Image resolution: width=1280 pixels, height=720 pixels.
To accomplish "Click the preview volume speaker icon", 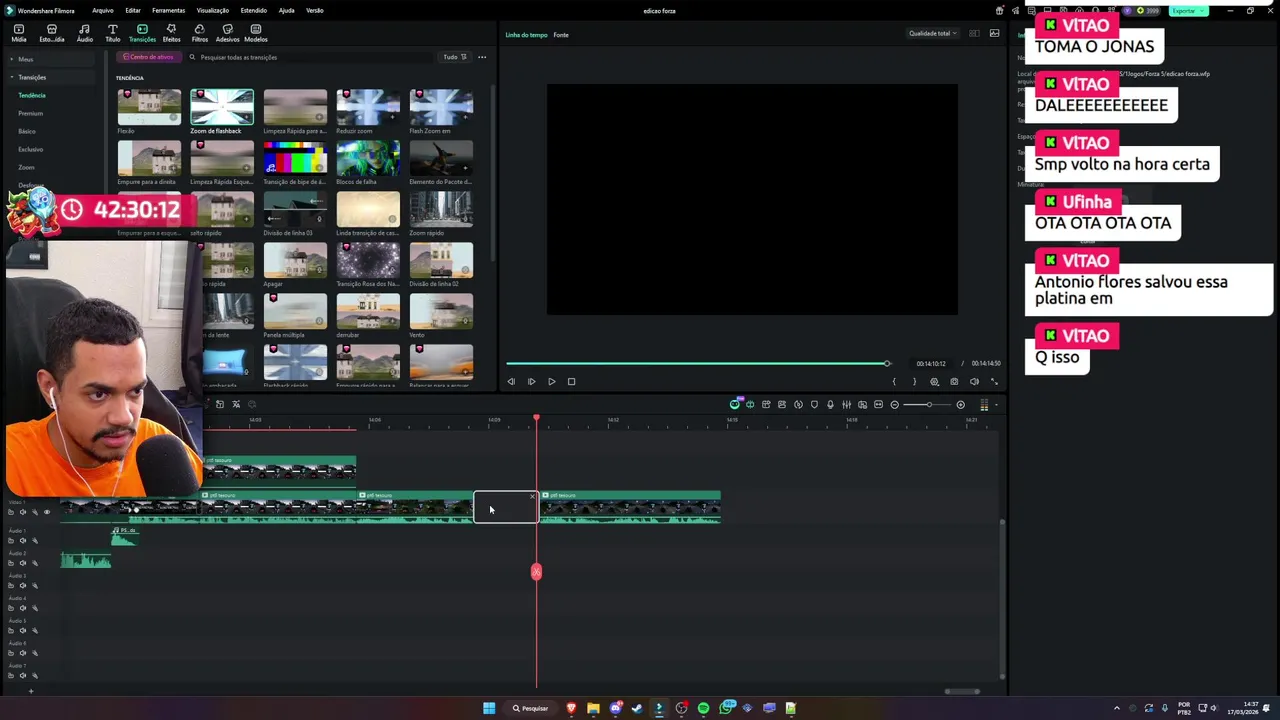I will pyautogui.click(x=974, y=381).
